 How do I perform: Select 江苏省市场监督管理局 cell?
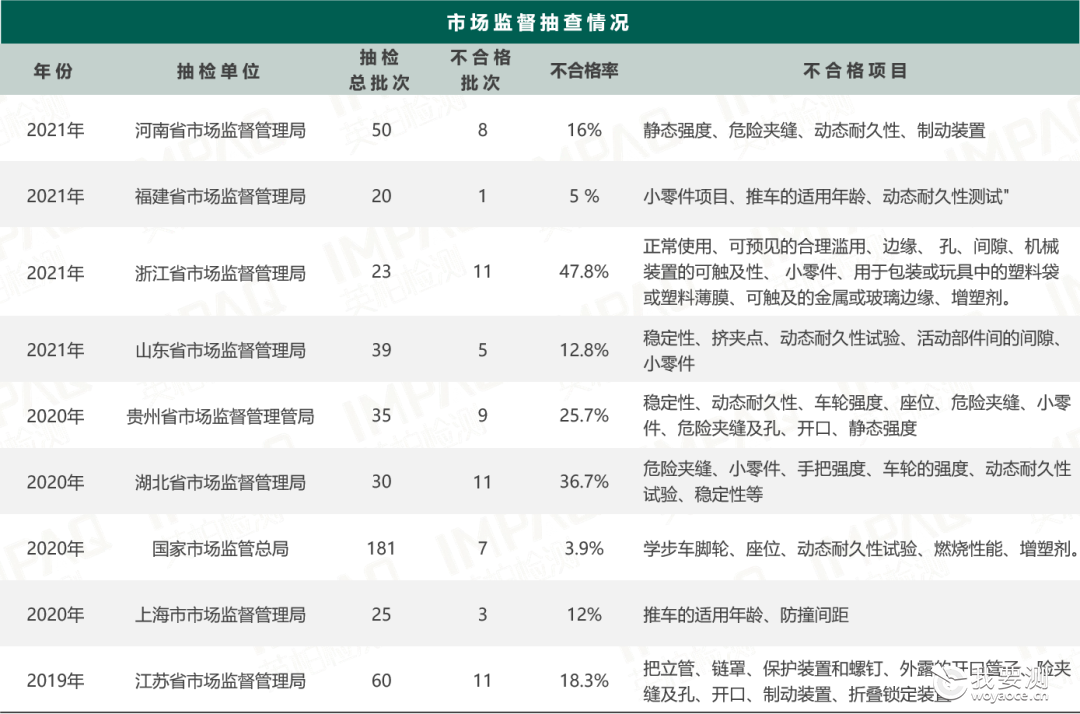(220, 680)
